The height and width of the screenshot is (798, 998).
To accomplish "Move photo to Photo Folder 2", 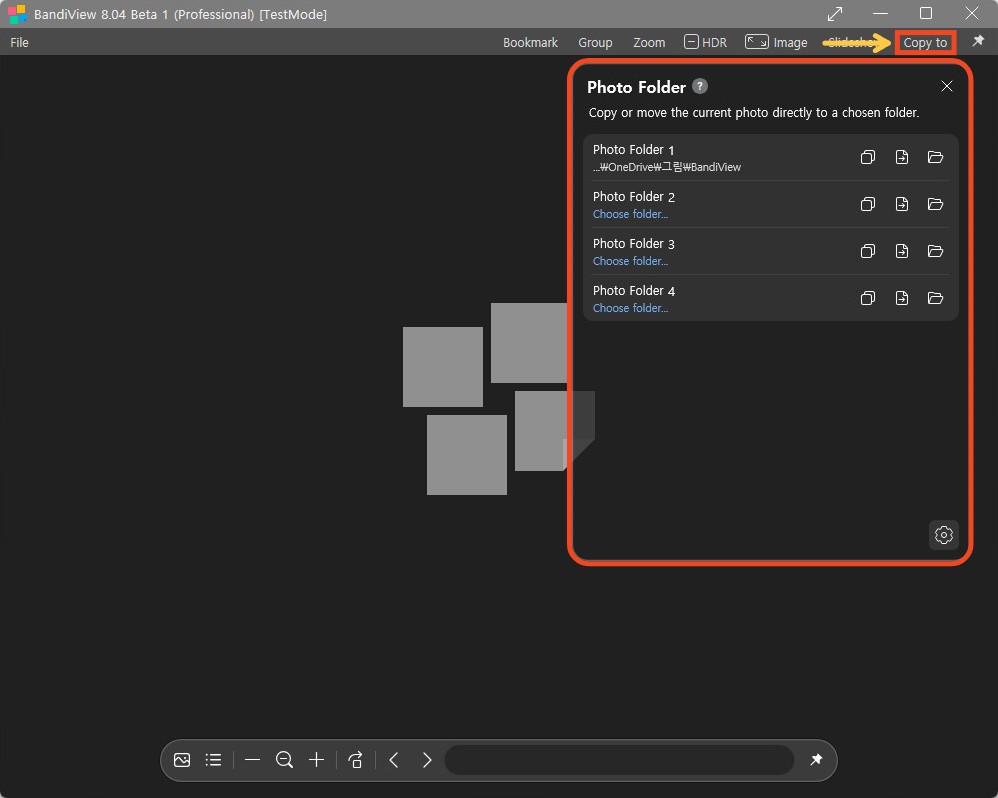I will click(x=902, y=204).
